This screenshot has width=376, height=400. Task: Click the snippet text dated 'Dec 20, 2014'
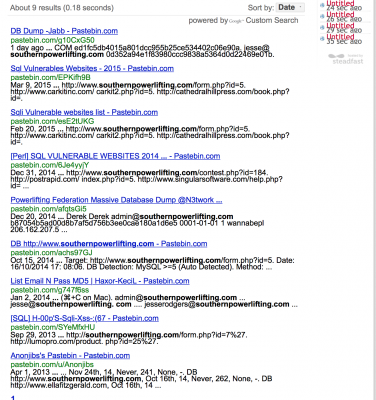click(x=137, y=223)
